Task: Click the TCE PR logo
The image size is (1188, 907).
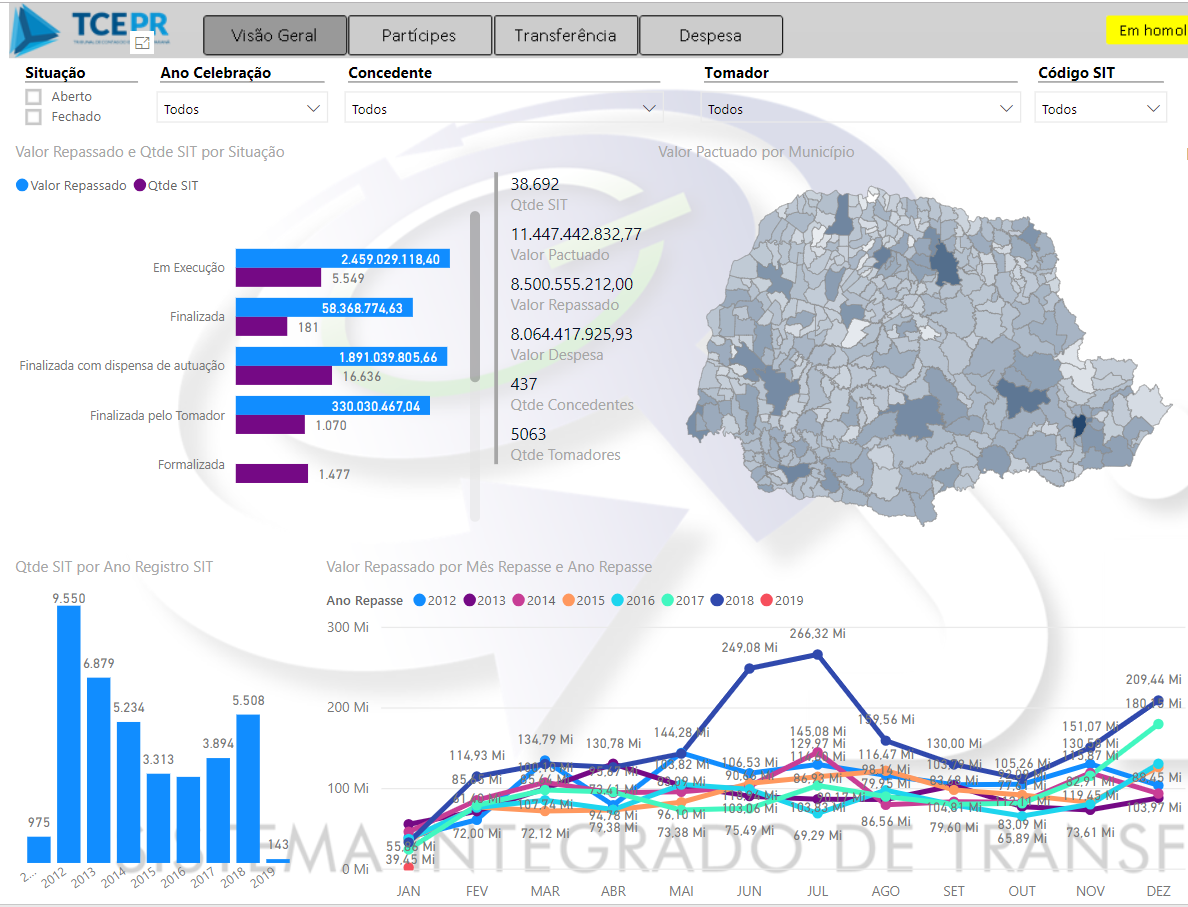Action: pyautogui.click(x=90, y=30)
